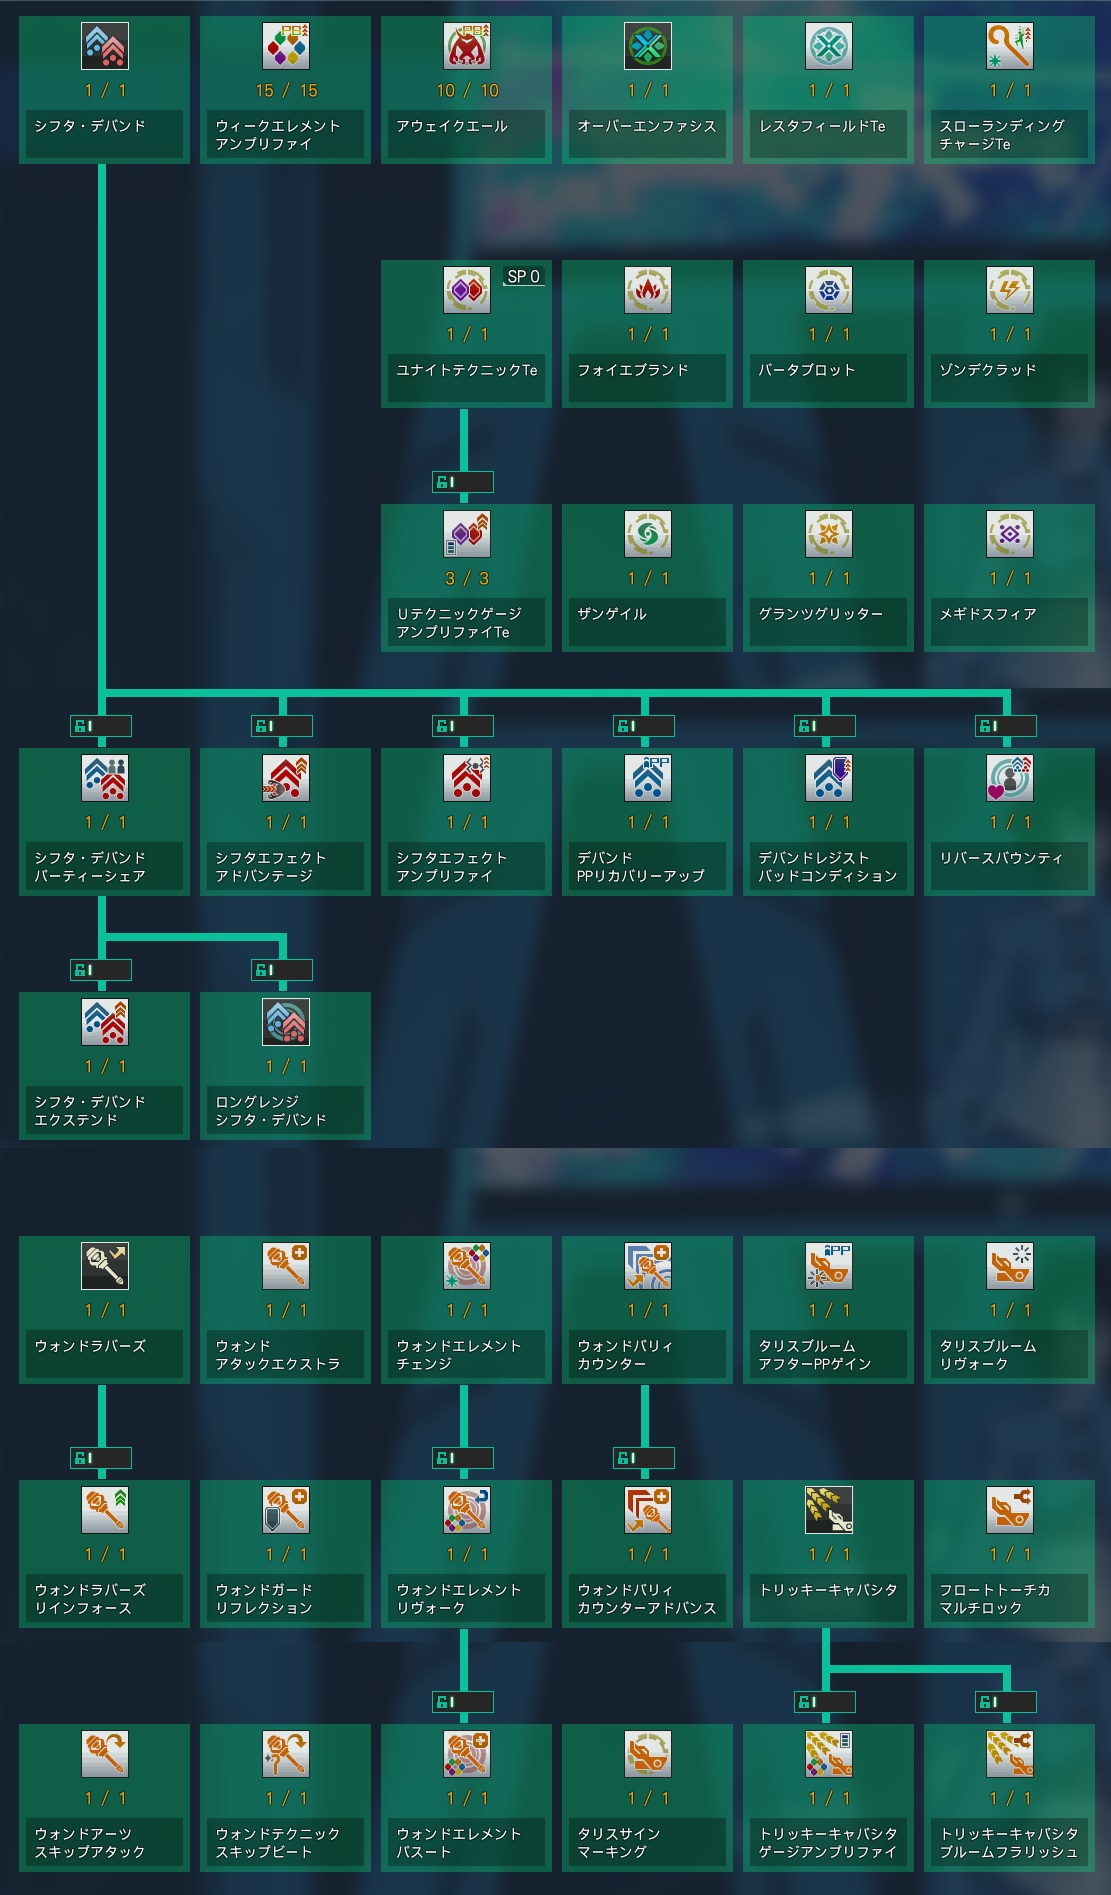This screenshot has height=1895, width=1111.
Task: Click the バータブロット ice icon
Action: click(x=829, y=290)
